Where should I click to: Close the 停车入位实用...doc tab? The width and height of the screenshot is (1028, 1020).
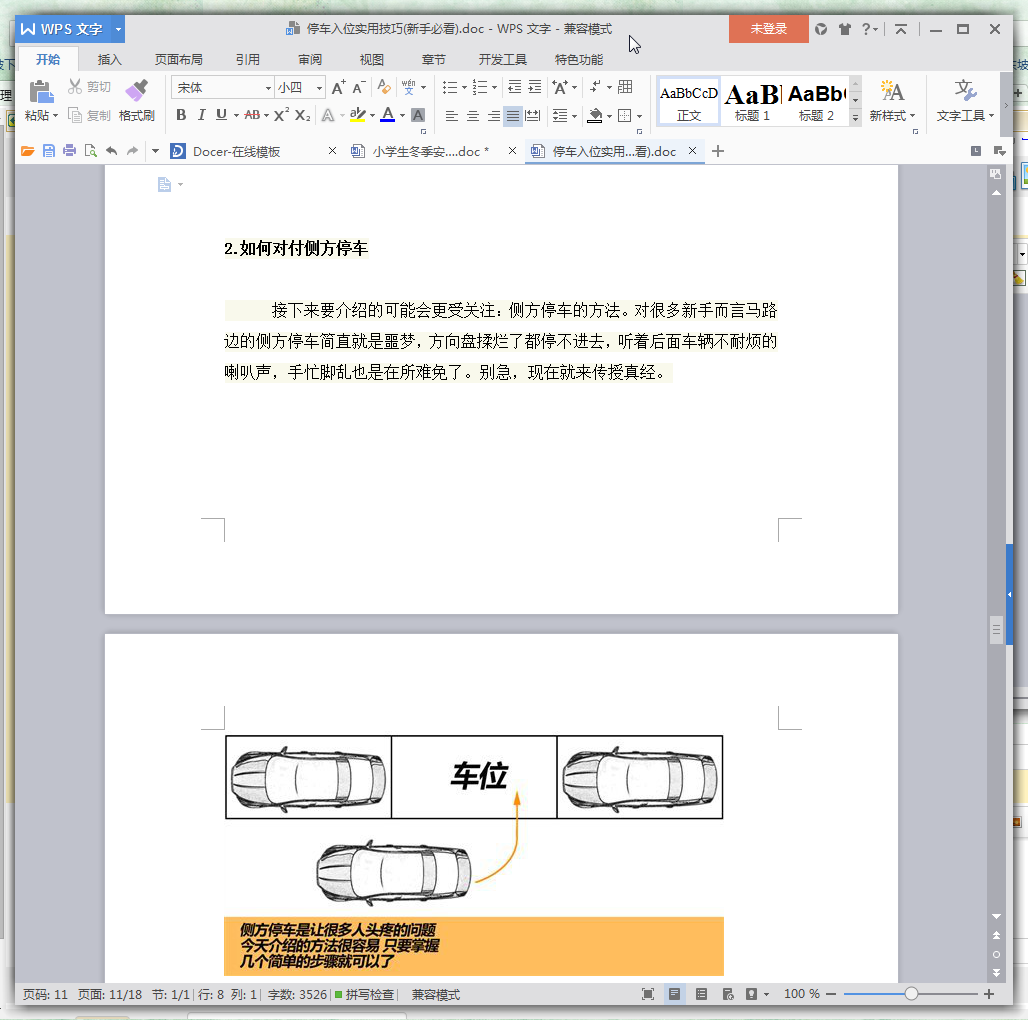[692, 151]
